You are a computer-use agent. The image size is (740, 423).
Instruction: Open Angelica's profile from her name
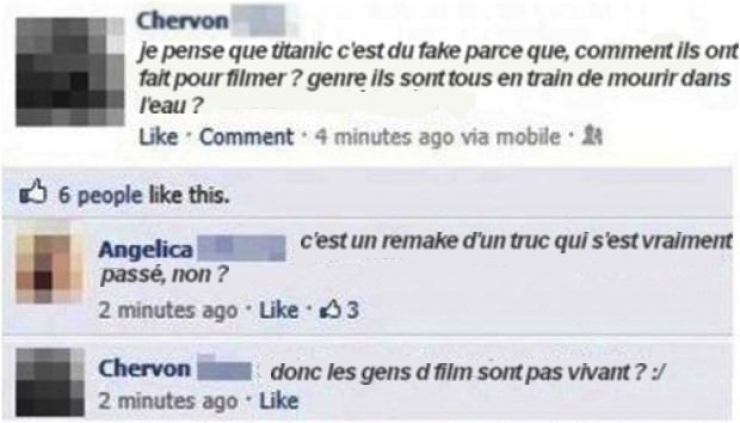pyautogui.click(x=139, y=249)
